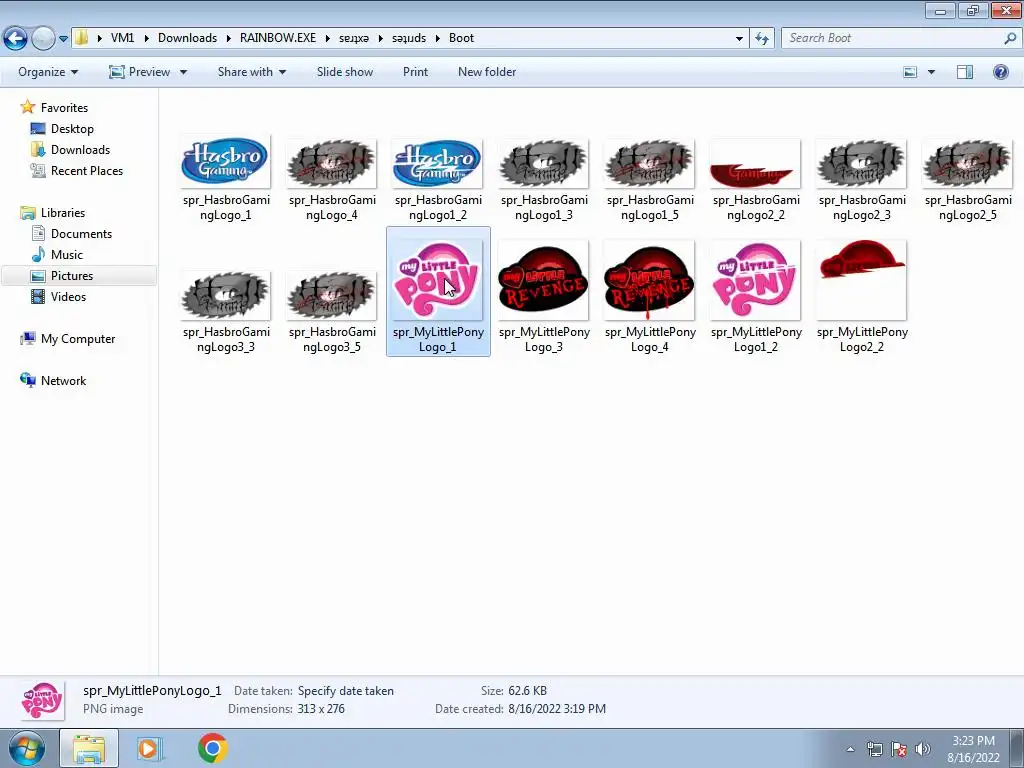
Task: Click New folder in the toolbar
Action: [487, 72]
